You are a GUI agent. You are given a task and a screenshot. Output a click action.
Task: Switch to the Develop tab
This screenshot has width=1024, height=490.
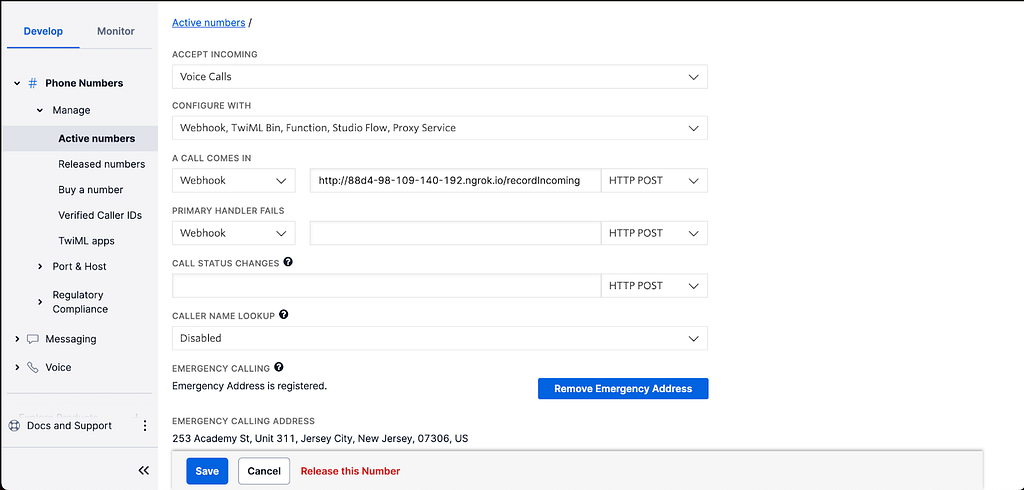coord(43,31)
